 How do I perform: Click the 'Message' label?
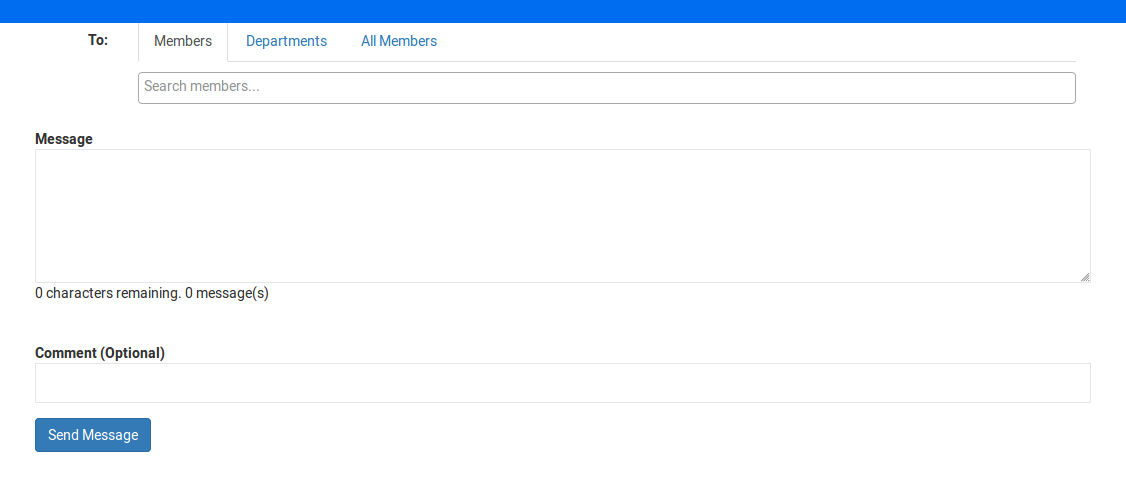(x=64, y=139)
